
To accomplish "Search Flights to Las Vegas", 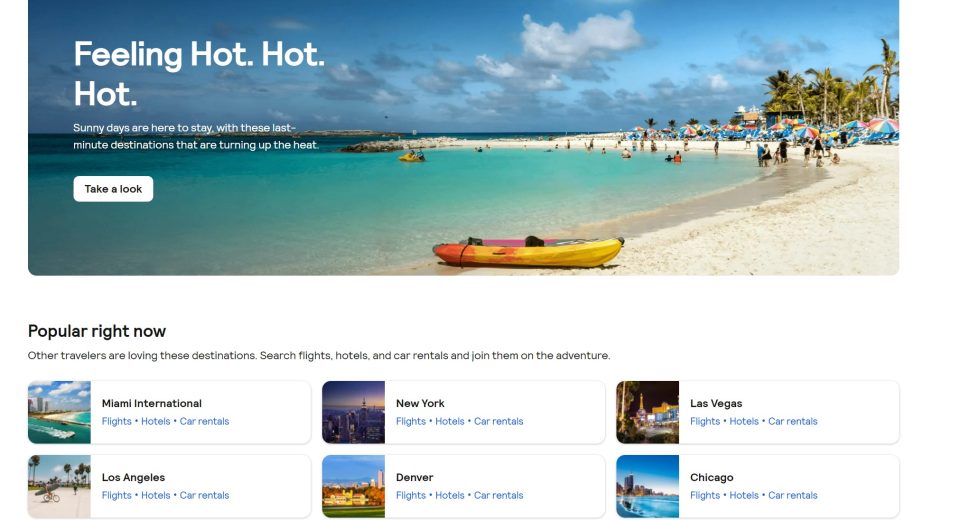I will (705, 421).
